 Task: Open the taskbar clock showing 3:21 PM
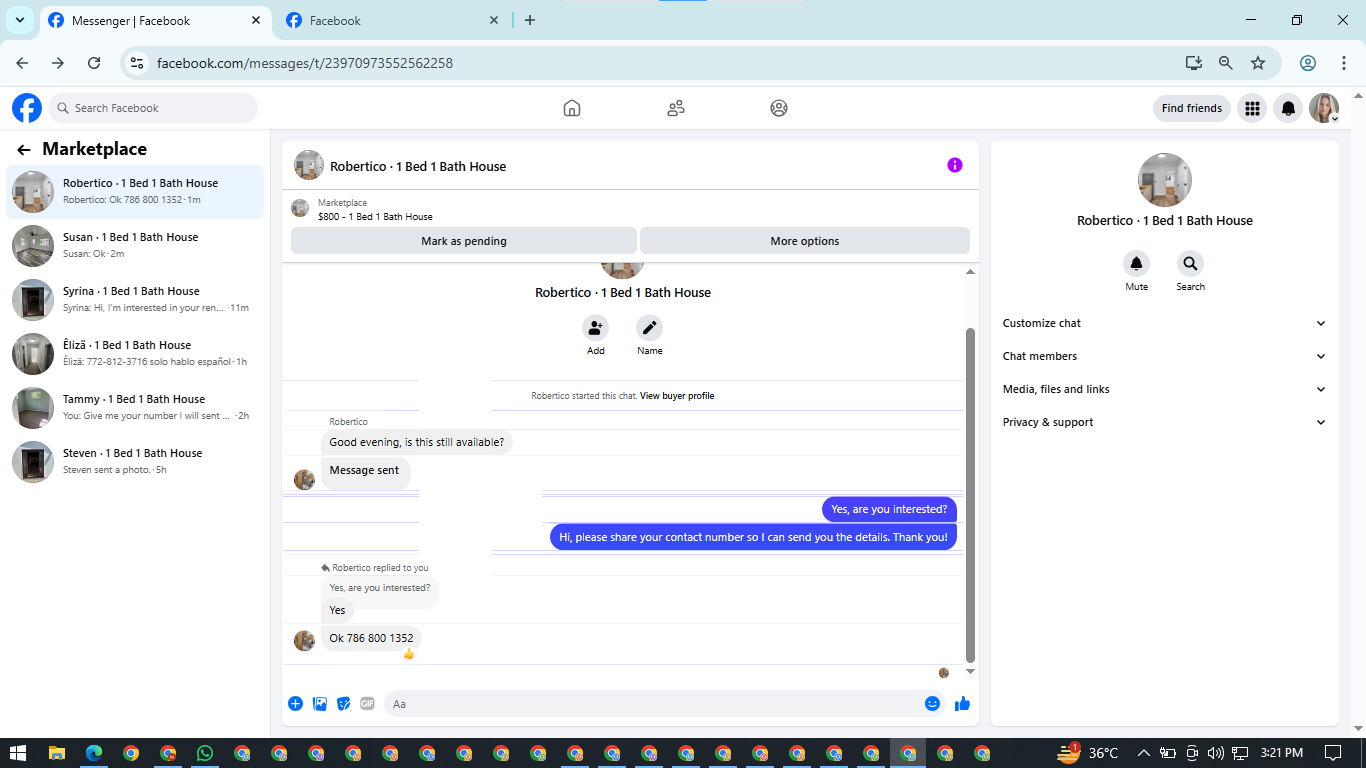1281,753
